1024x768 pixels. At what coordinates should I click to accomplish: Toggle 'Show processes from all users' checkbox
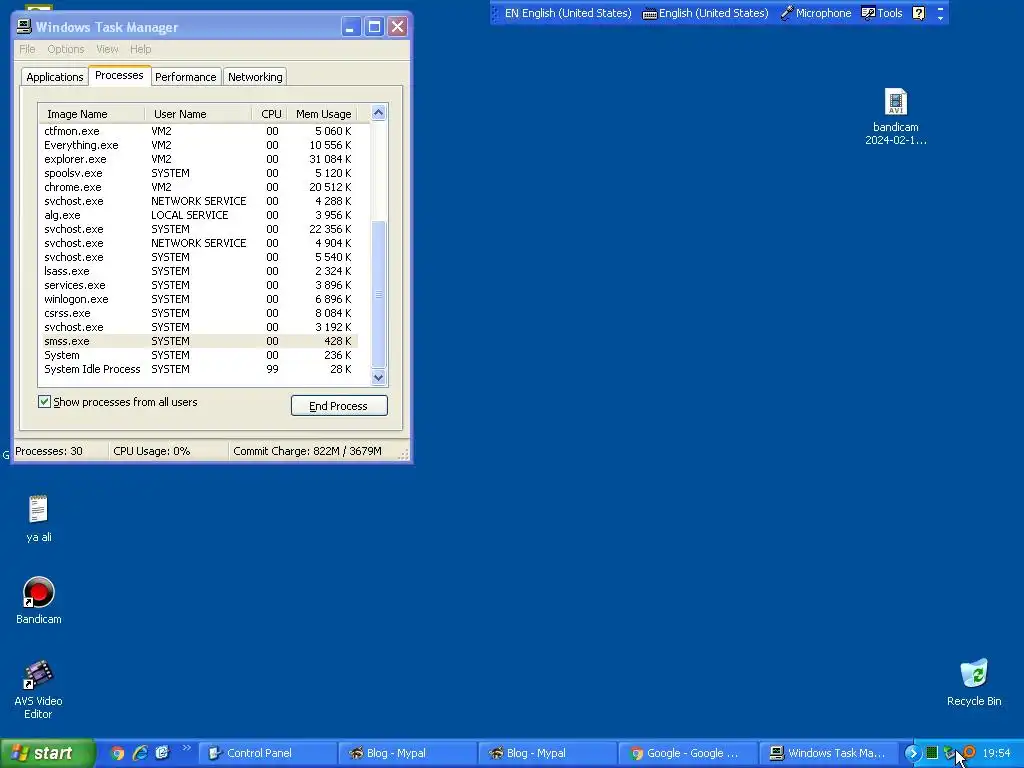tap(44, 402)
